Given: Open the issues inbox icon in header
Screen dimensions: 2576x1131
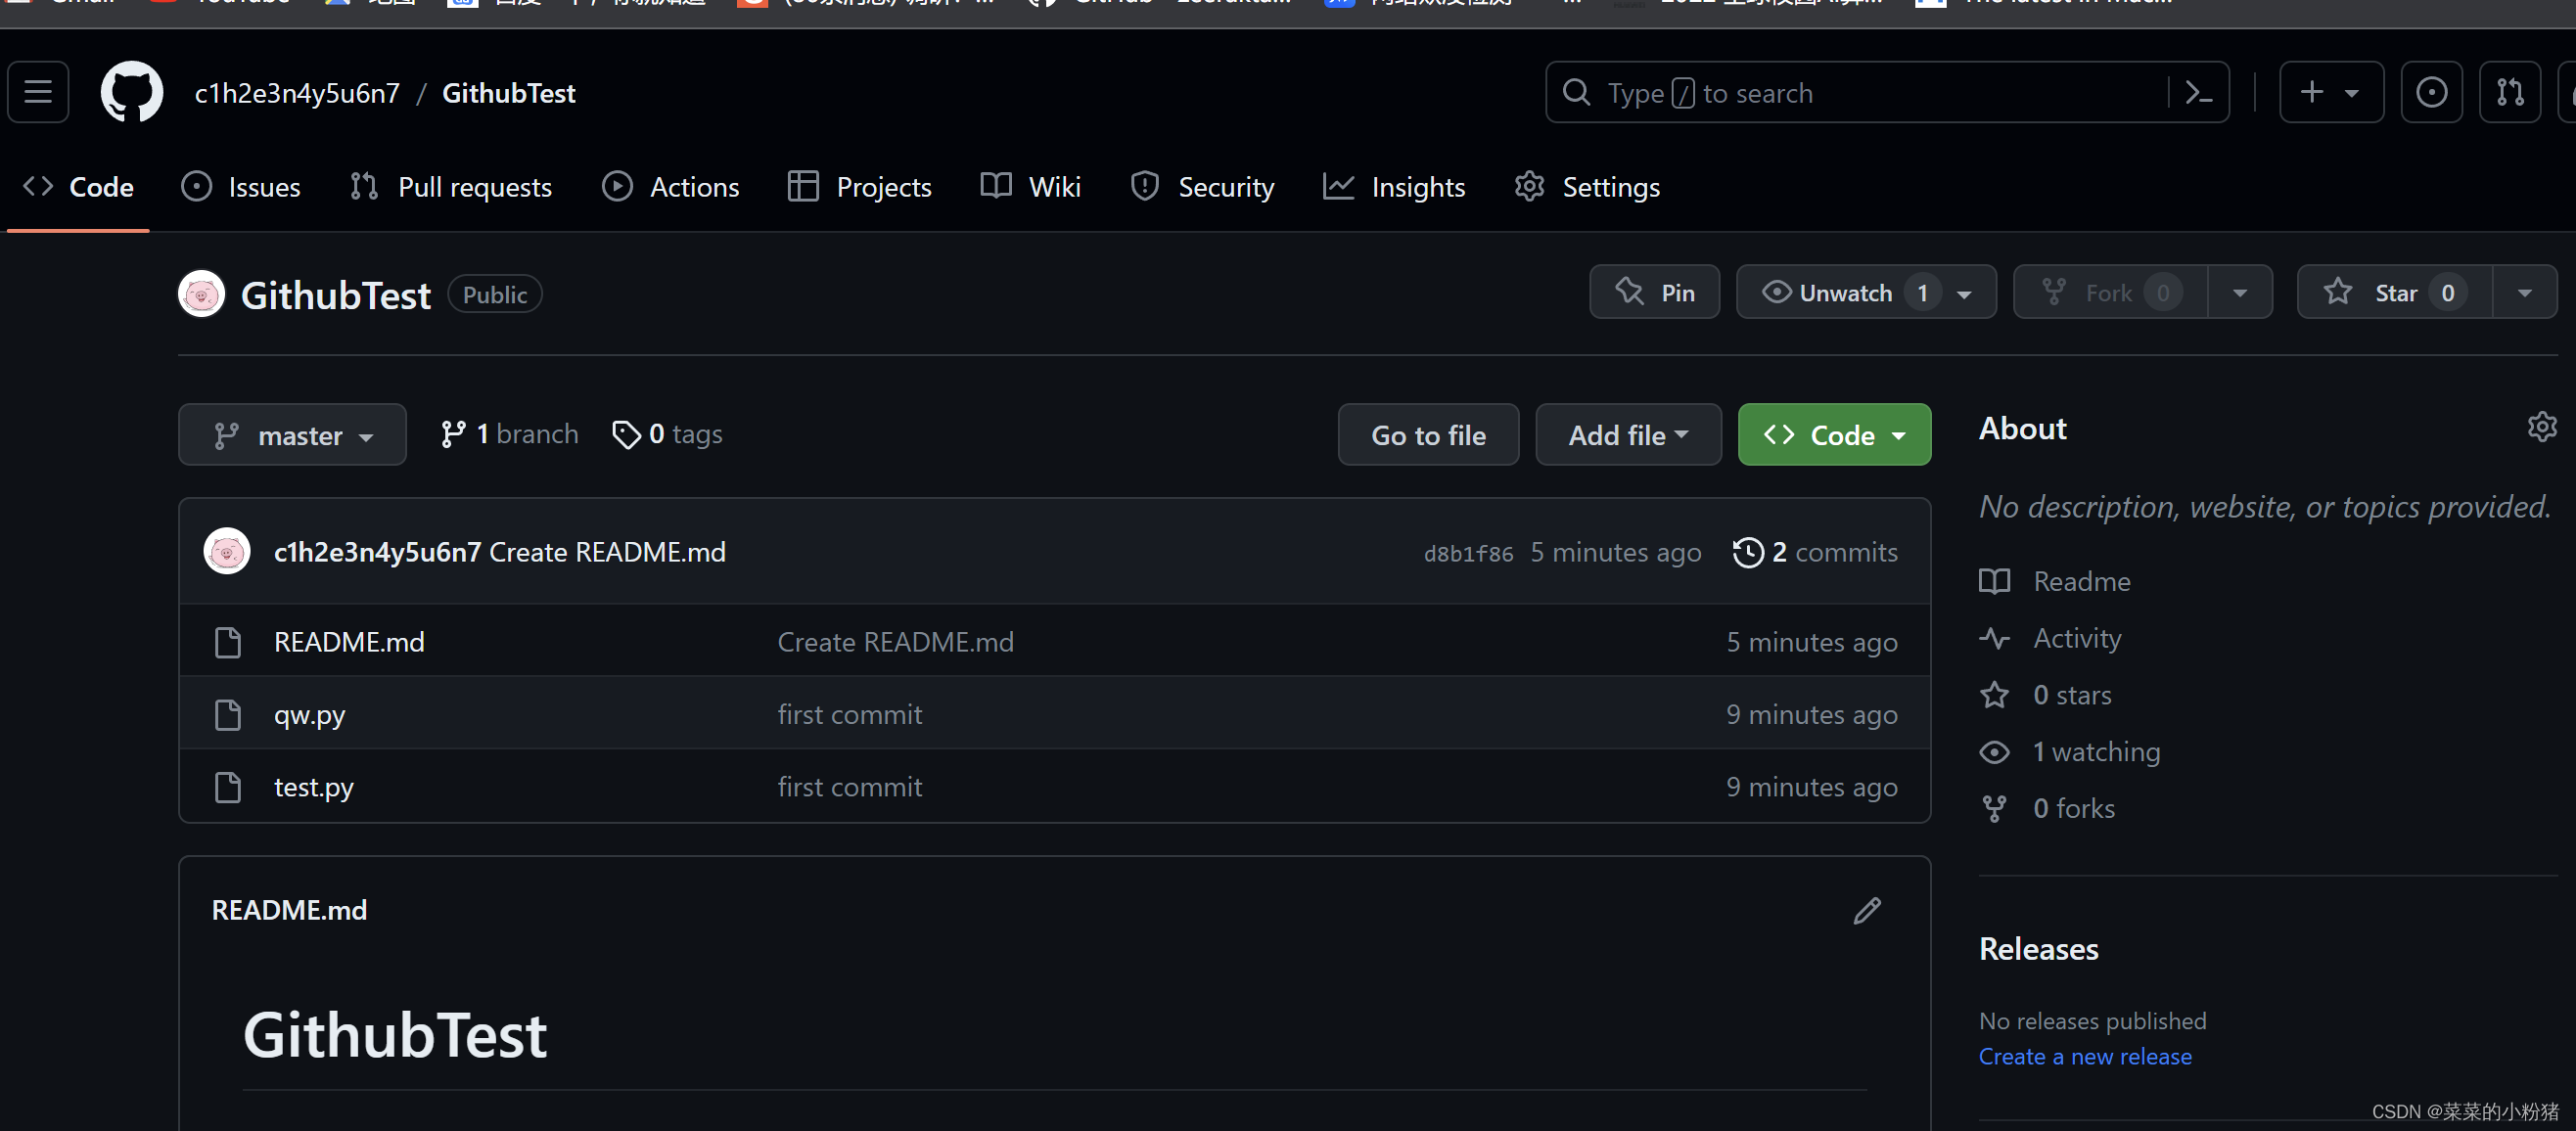Looking at the screenshot, I should pos(2431,93).
